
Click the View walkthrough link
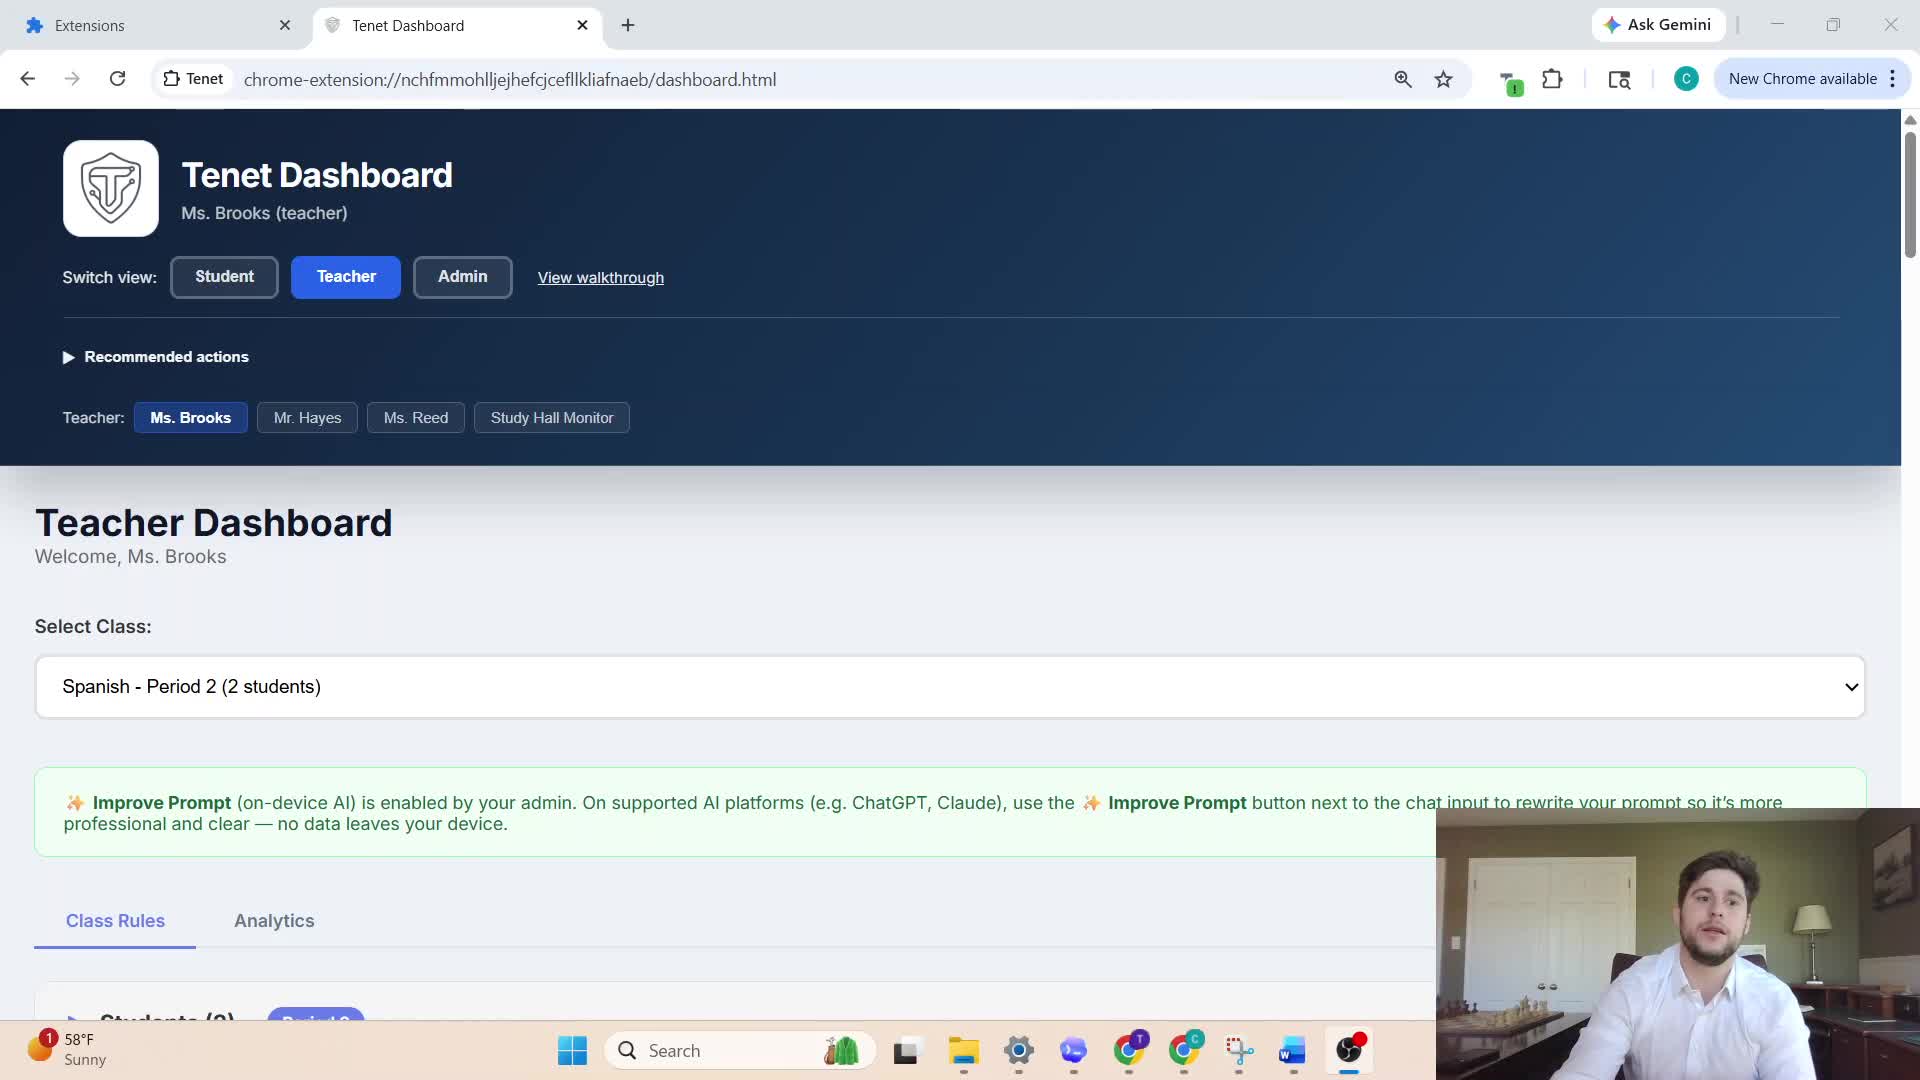pyautogui.click(x=600, y=278)
